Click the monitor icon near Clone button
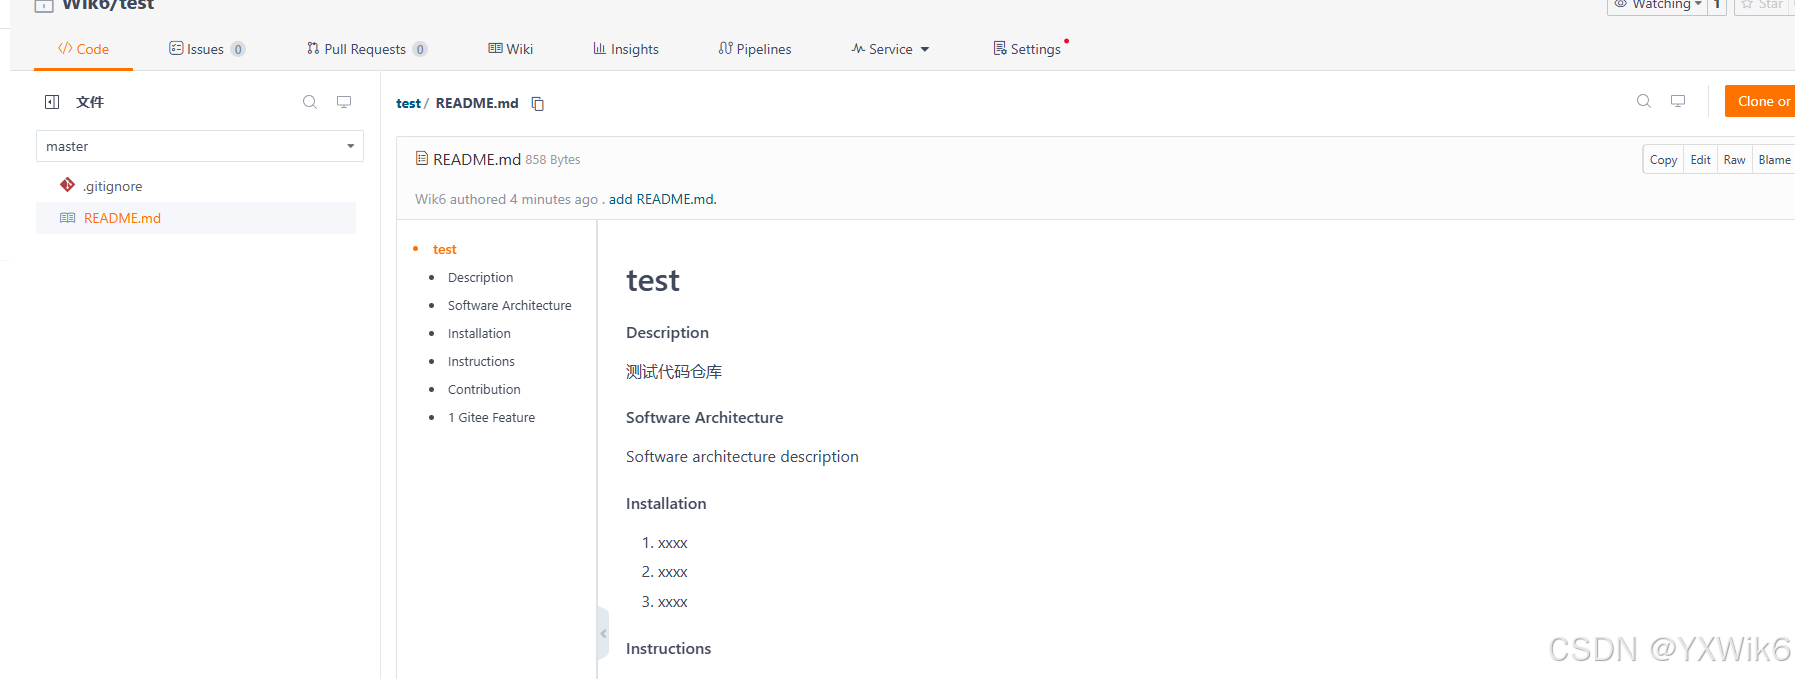Image resolution: width=1795 pixels, height=679 pixels. point(1678,101)
